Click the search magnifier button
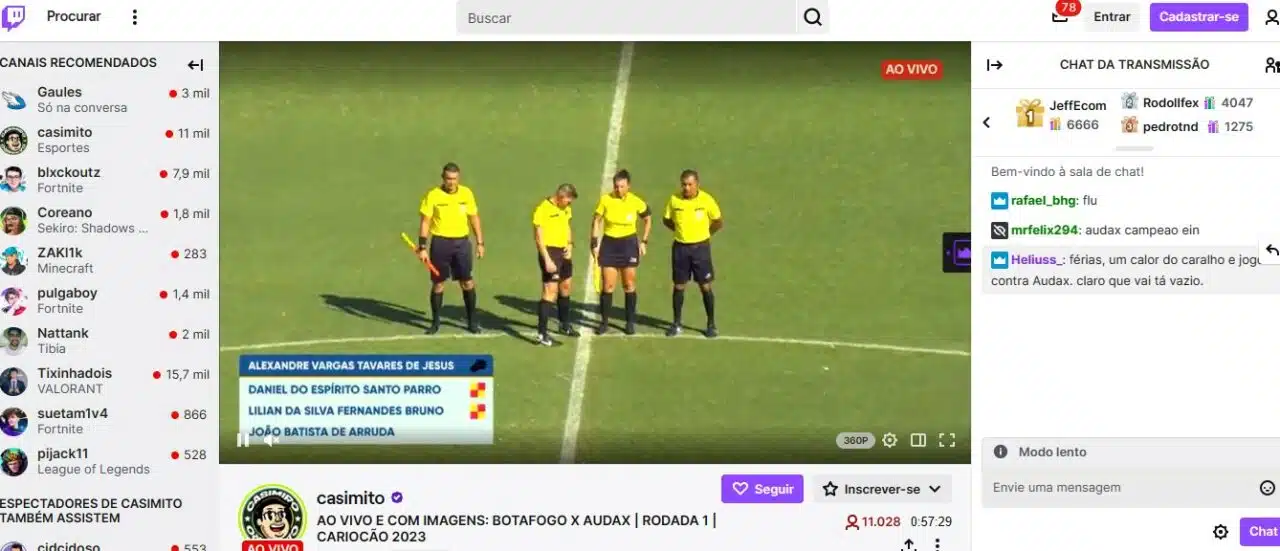Screen dimensions: 1280x551 813,17
